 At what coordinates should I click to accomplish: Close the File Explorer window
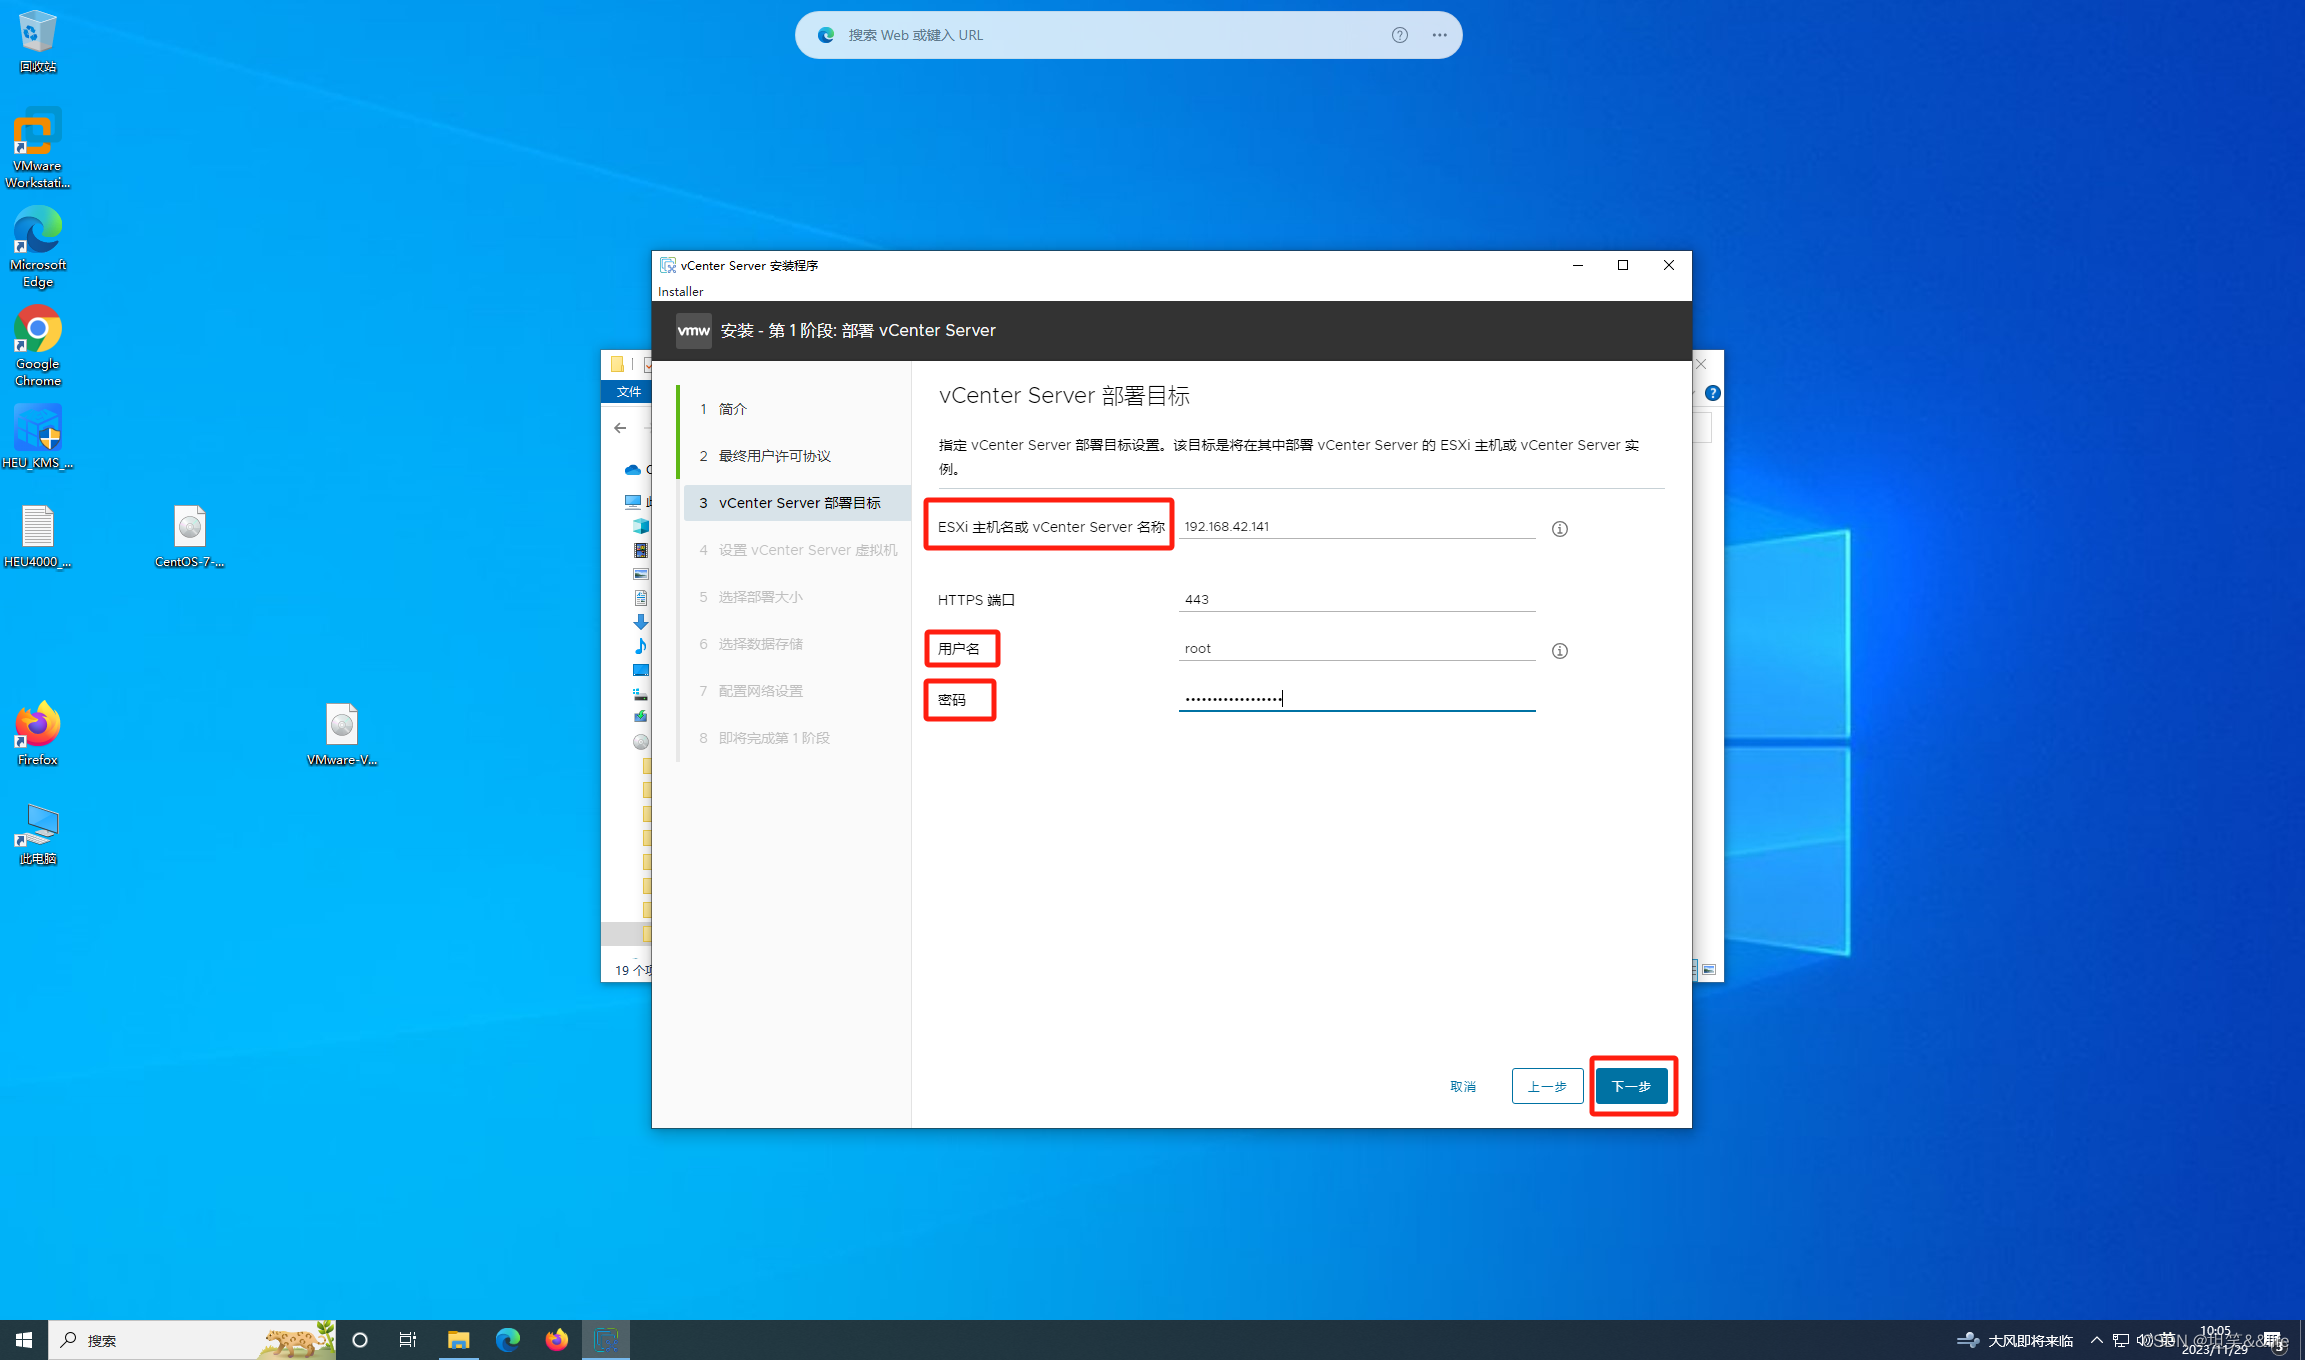click(1701, 364)
